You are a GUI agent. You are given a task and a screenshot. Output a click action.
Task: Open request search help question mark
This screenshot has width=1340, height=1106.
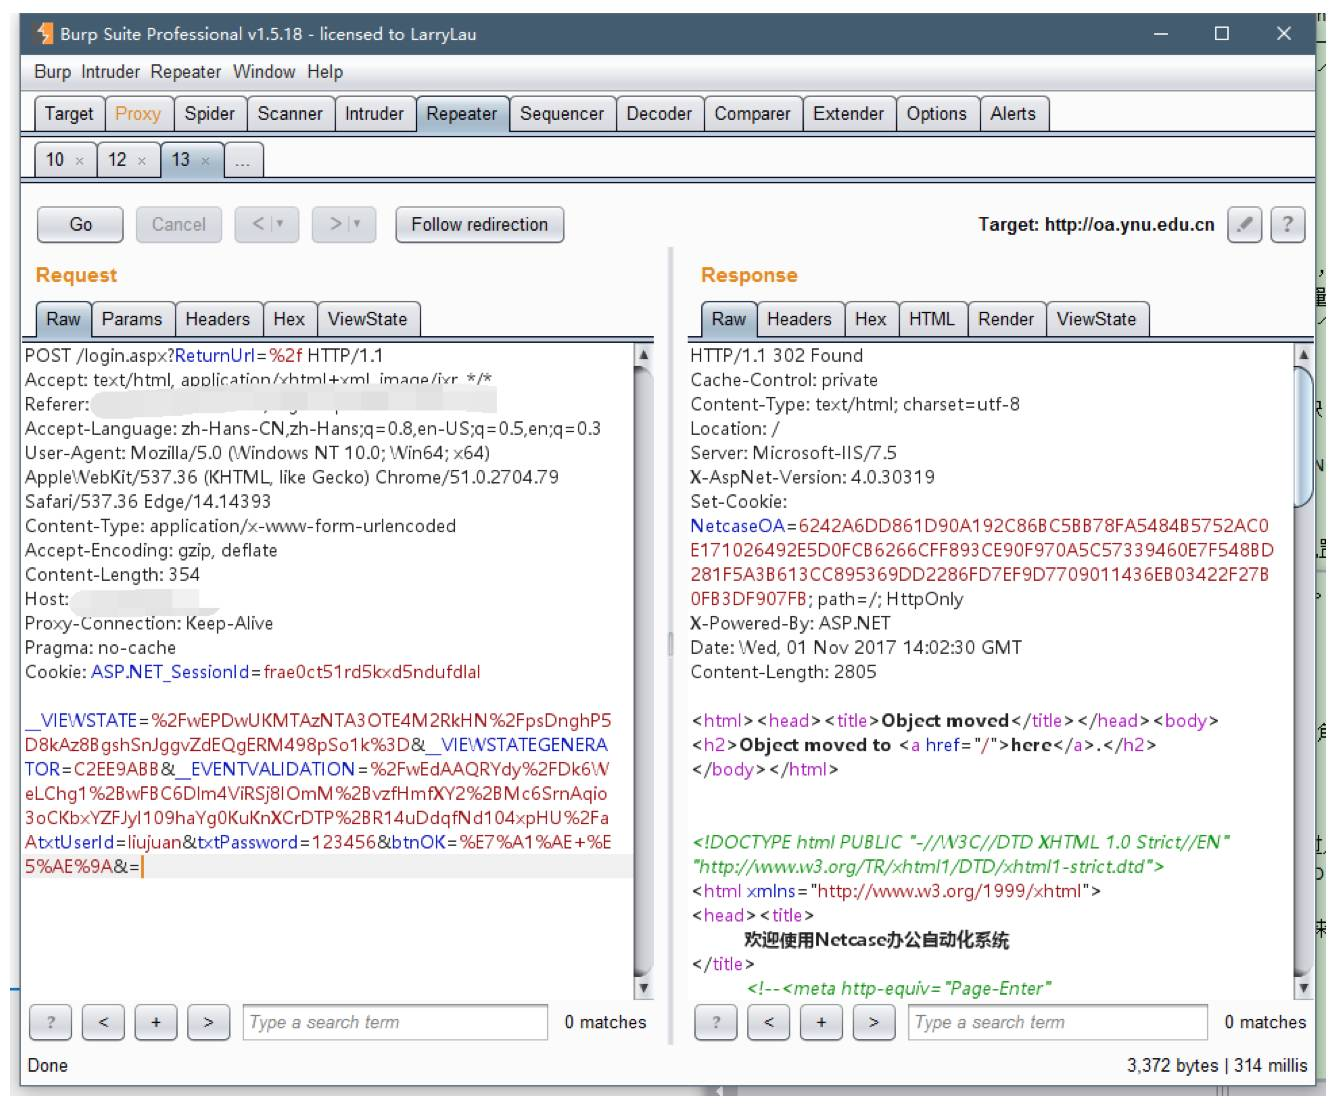click(x=51, y=1022)
